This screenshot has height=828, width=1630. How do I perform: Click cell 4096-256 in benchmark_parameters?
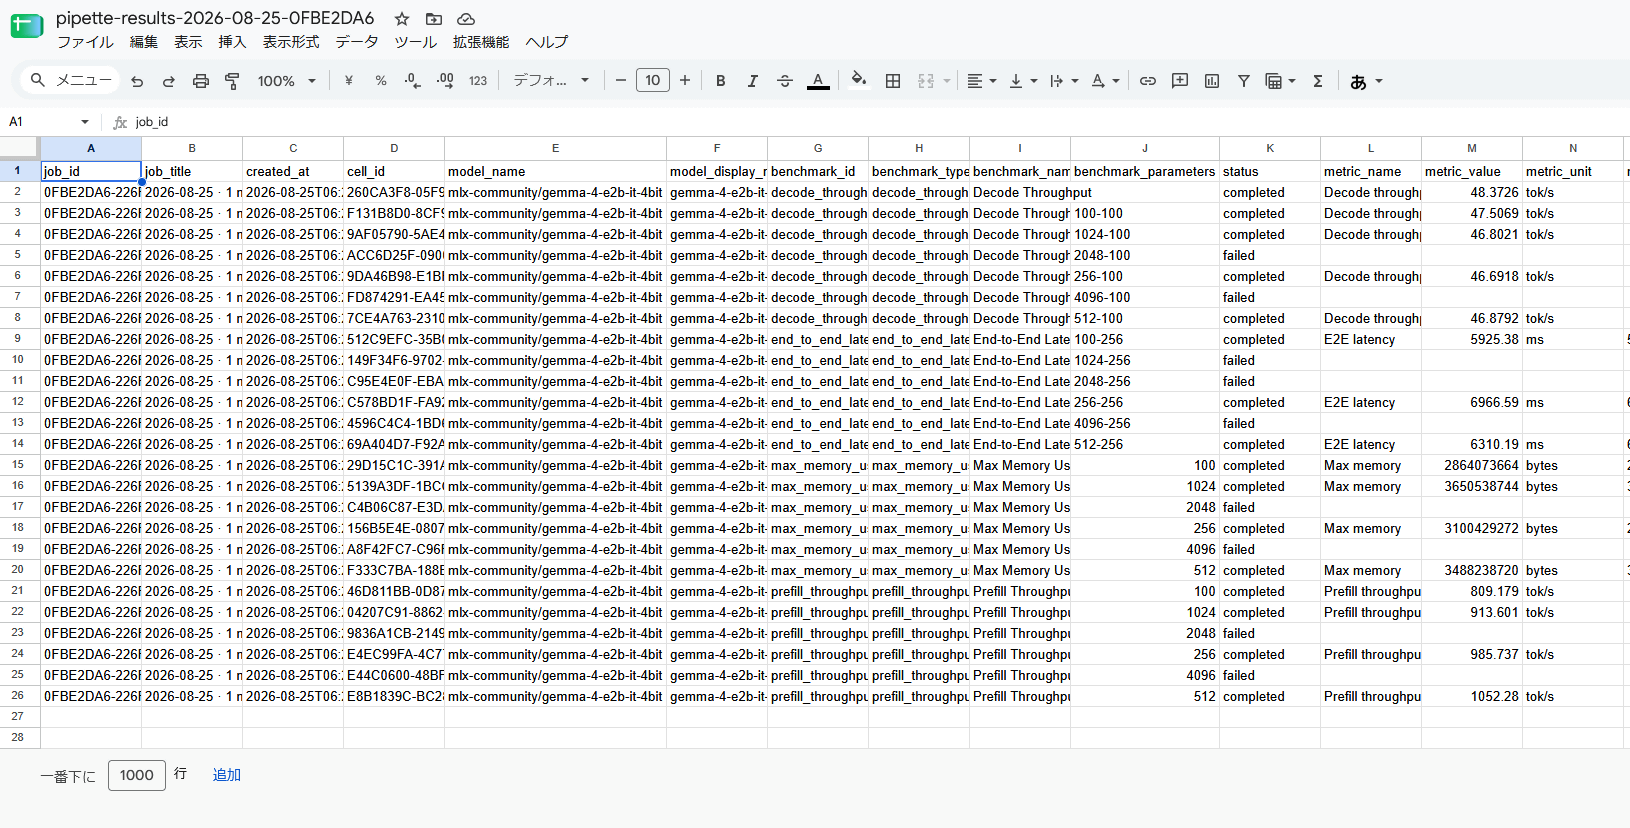1145,423
